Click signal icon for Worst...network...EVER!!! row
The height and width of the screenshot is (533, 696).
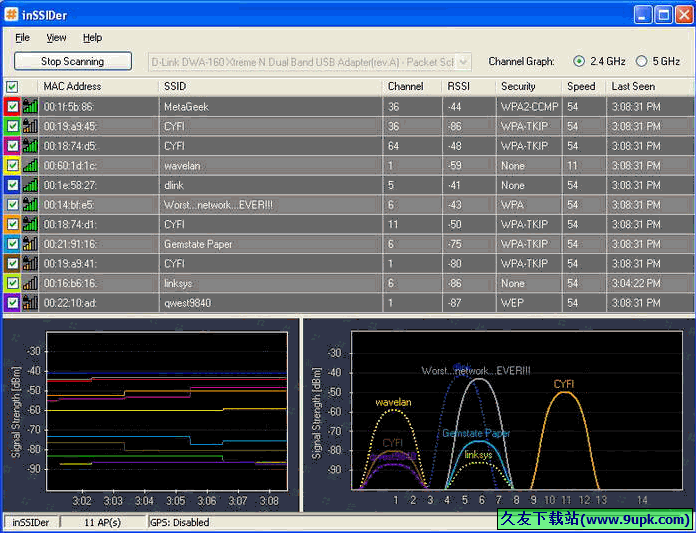click(x=30, y=205)
